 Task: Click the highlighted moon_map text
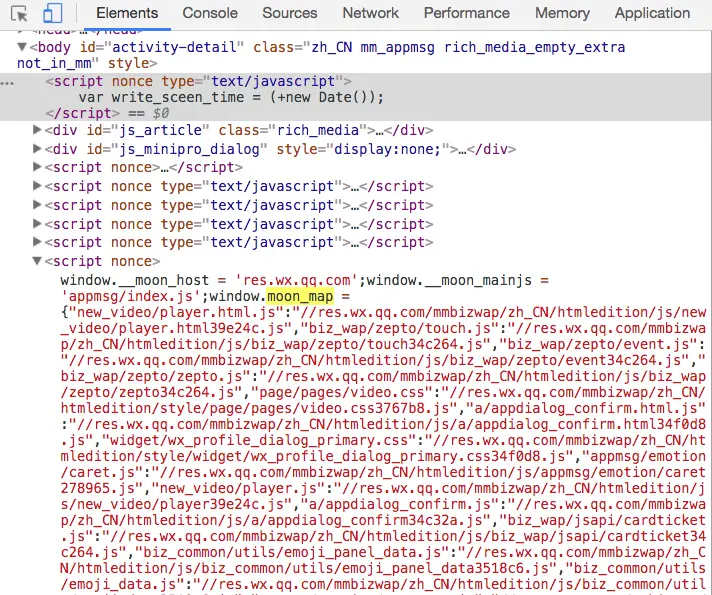tap(300, 297)
